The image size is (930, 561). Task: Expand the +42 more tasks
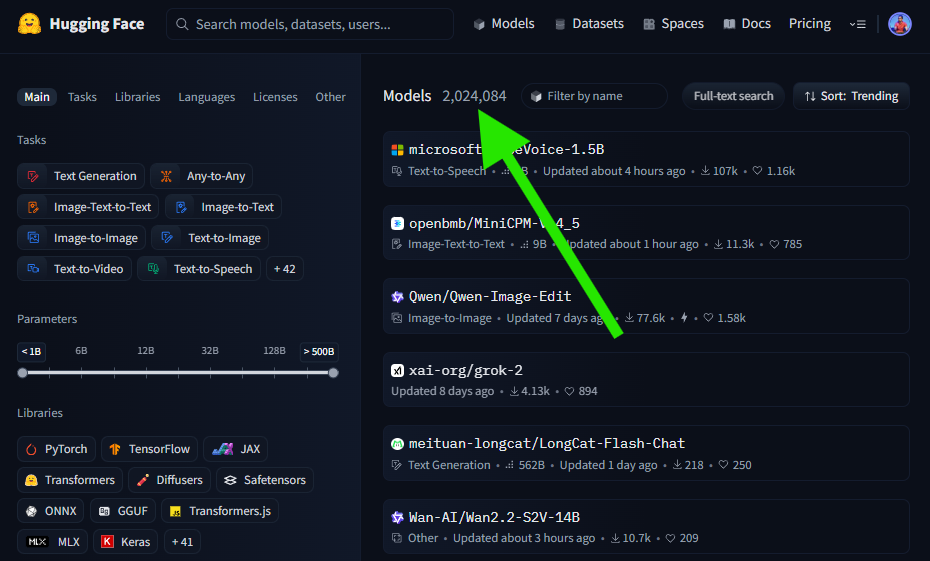coord(285,269)
